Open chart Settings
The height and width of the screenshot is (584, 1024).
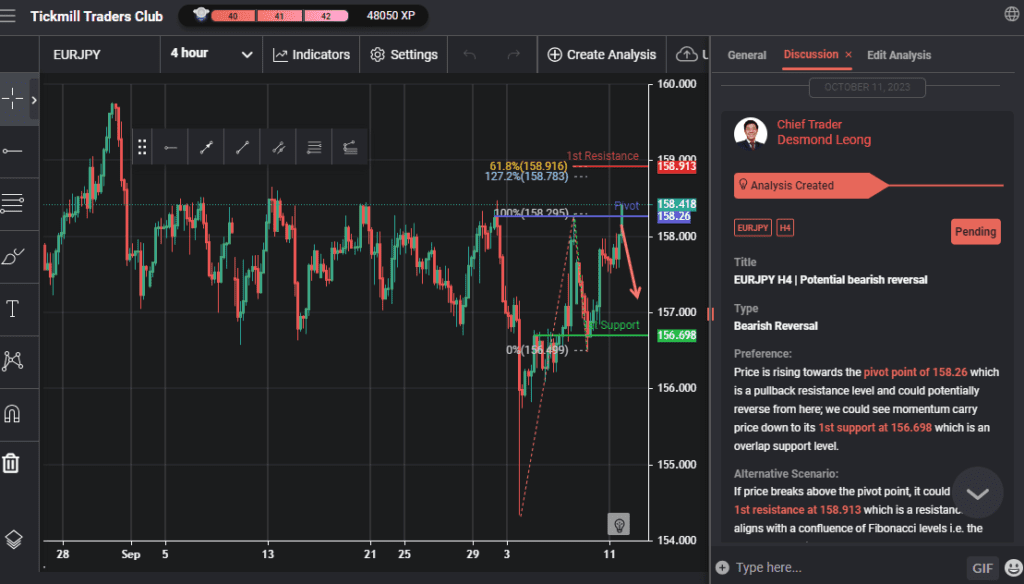[404, 55]
